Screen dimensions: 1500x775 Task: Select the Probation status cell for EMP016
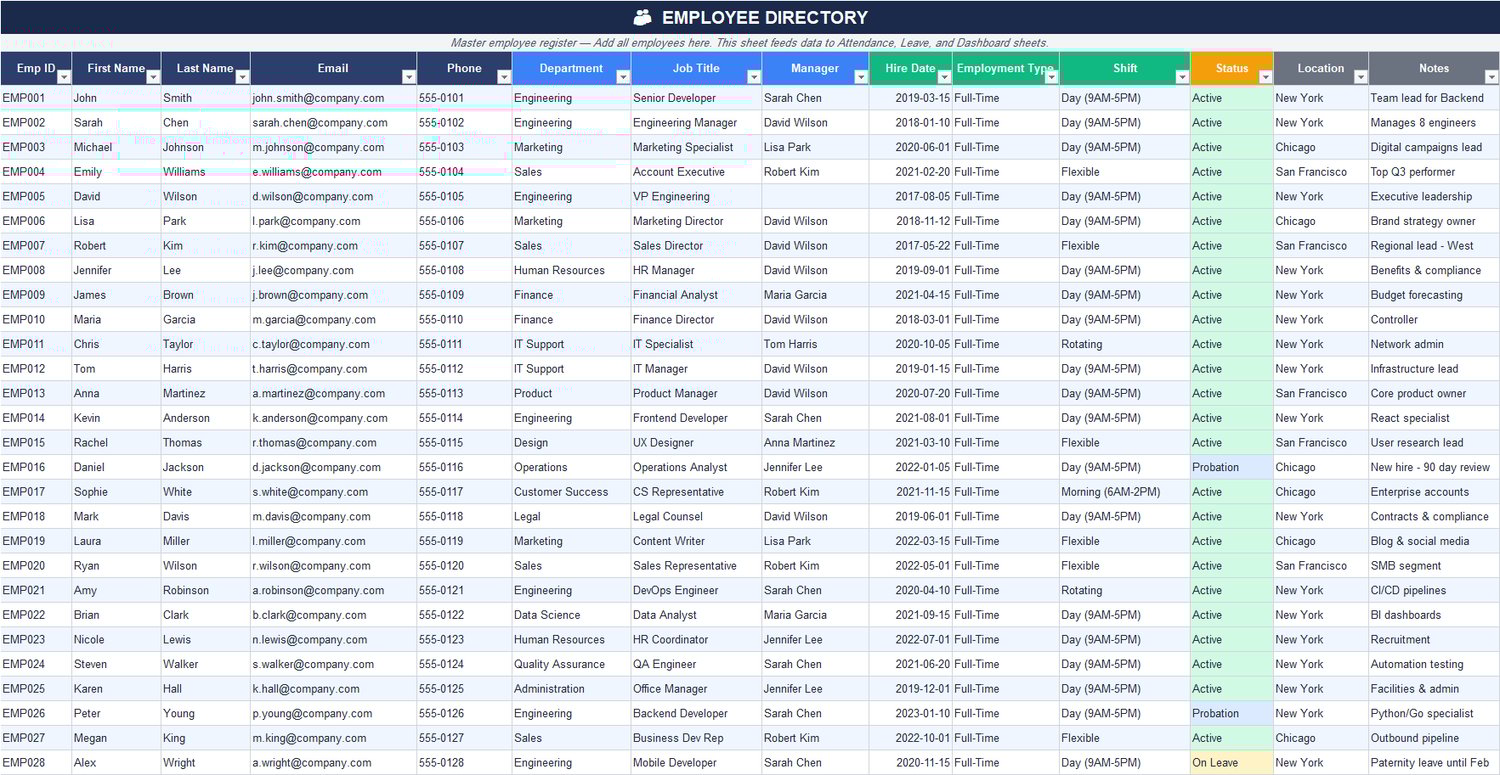pos(1230,467)
